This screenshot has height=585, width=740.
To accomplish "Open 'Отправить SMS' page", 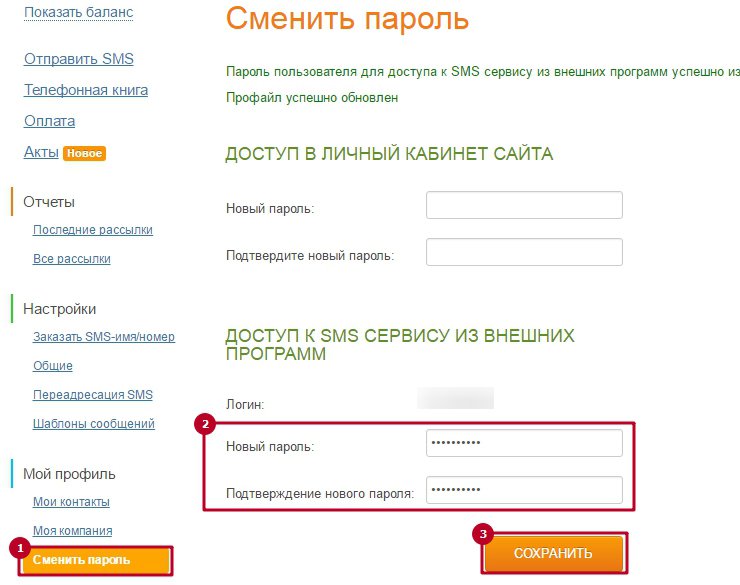I will 78,59.
